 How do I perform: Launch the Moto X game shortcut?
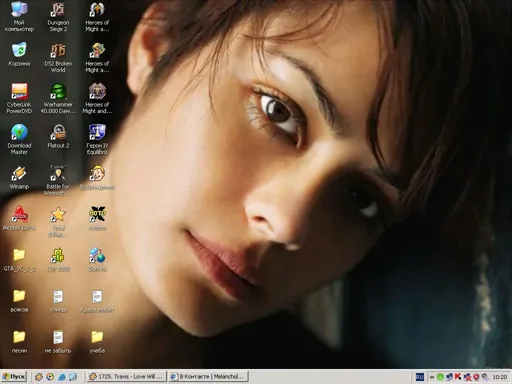coord(97,218)
